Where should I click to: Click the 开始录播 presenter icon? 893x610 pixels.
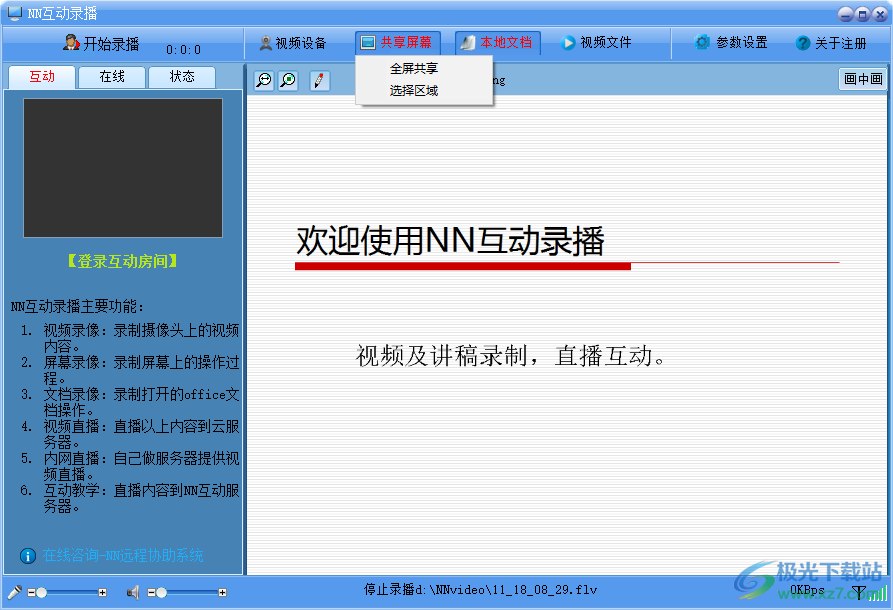tap(71, 43)
